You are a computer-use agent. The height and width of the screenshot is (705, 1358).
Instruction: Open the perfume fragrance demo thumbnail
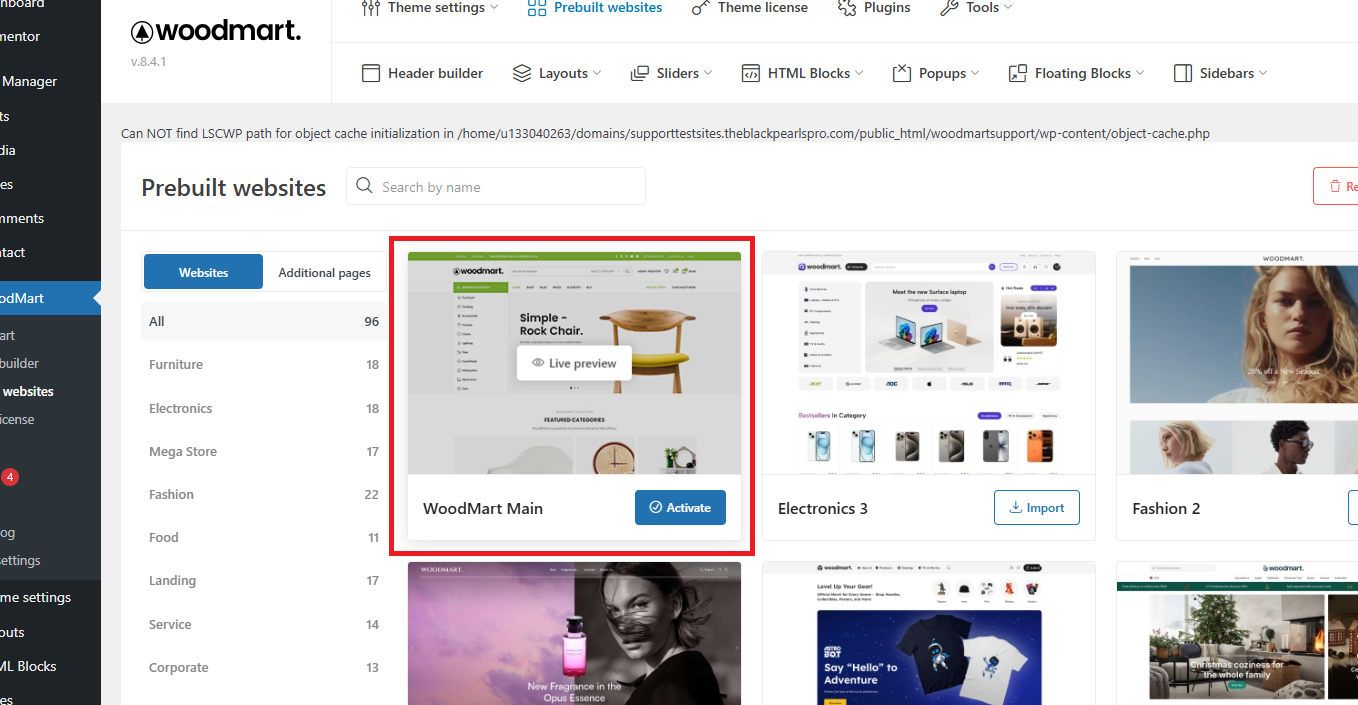click(574, 633)
